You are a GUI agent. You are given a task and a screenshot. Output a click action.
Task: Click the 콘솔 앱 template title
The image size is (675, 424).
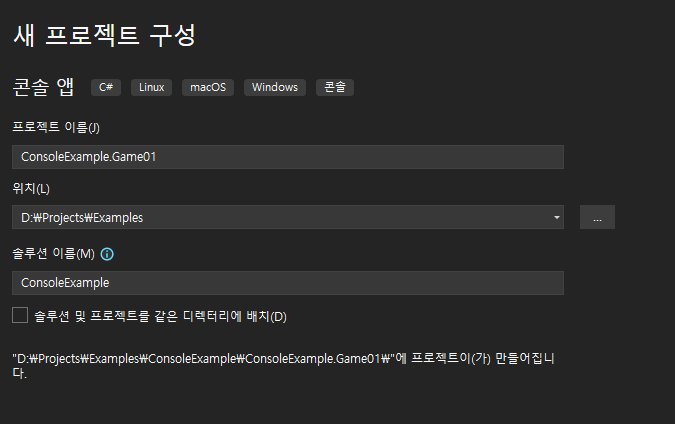click(43, 87)
